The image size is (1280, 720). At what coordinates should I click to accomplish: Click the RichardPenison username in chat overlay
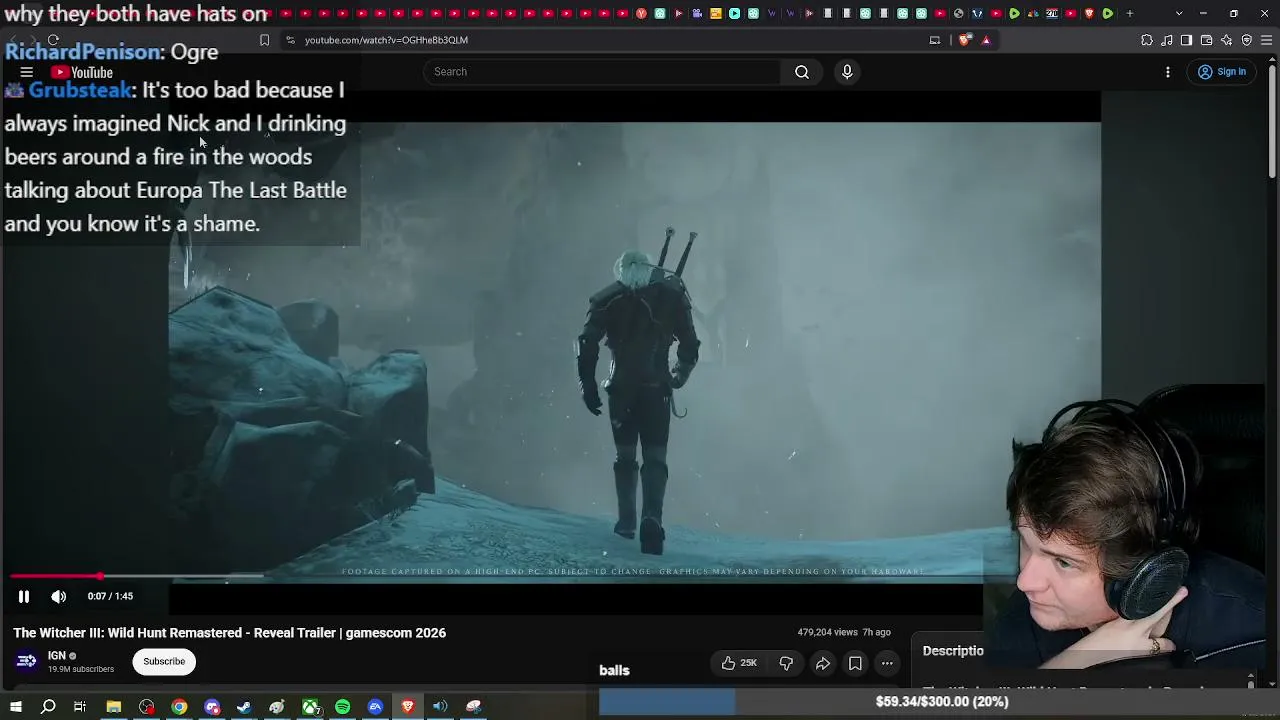pos(83,52)
